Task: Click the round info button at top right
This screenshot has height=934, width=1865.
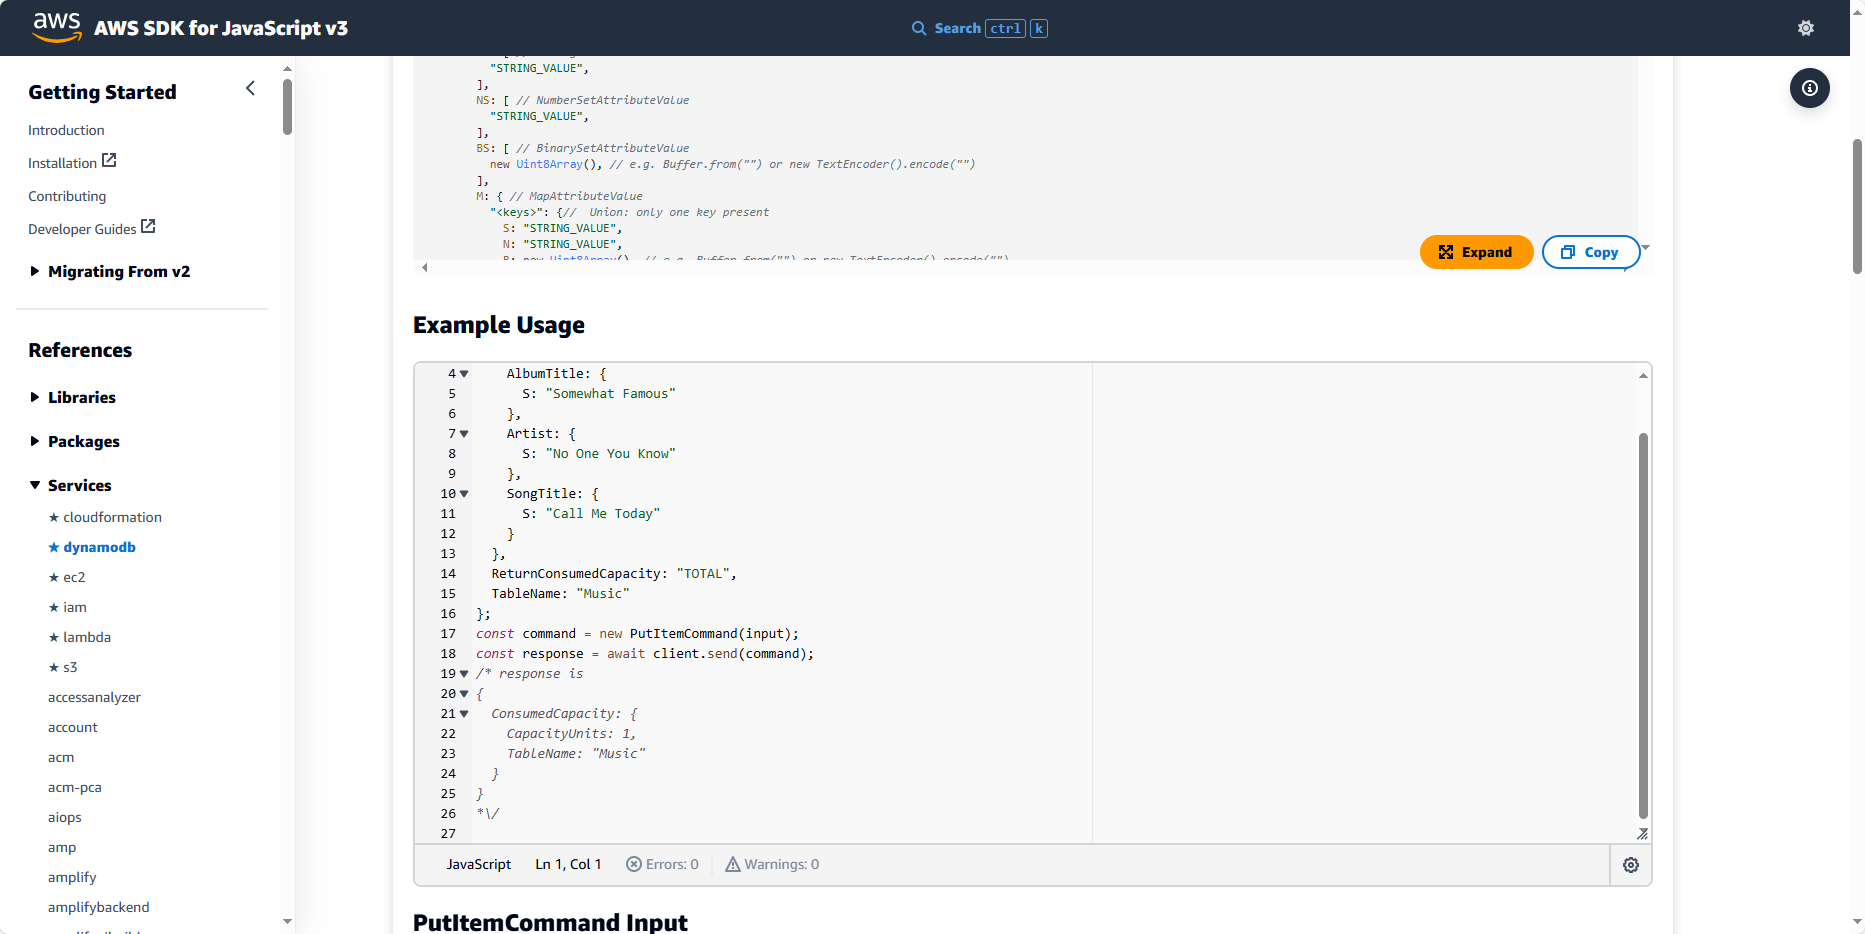Action: pyautogui.click(x=1809, y=88)
